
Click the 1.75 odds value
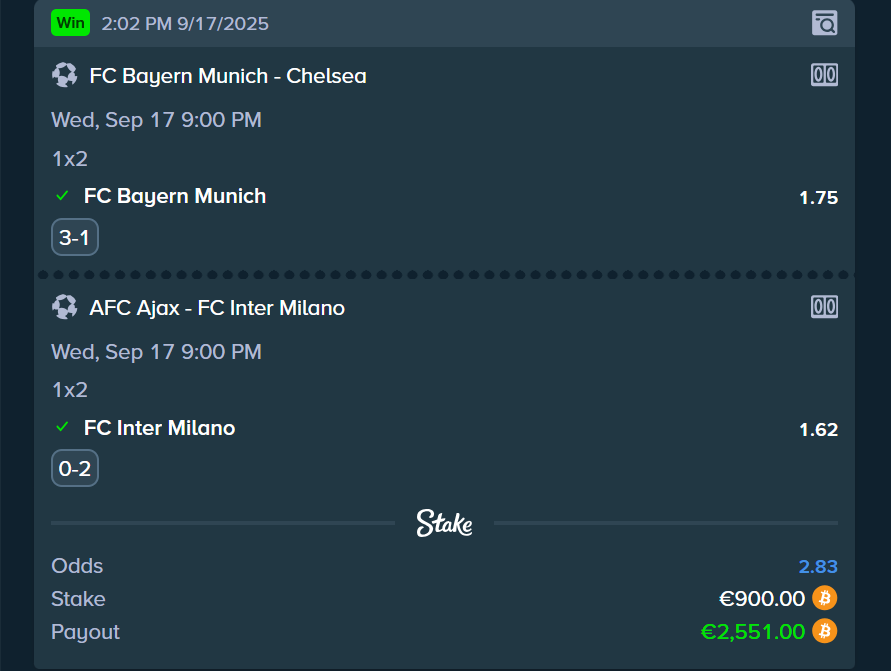[818, 198]
